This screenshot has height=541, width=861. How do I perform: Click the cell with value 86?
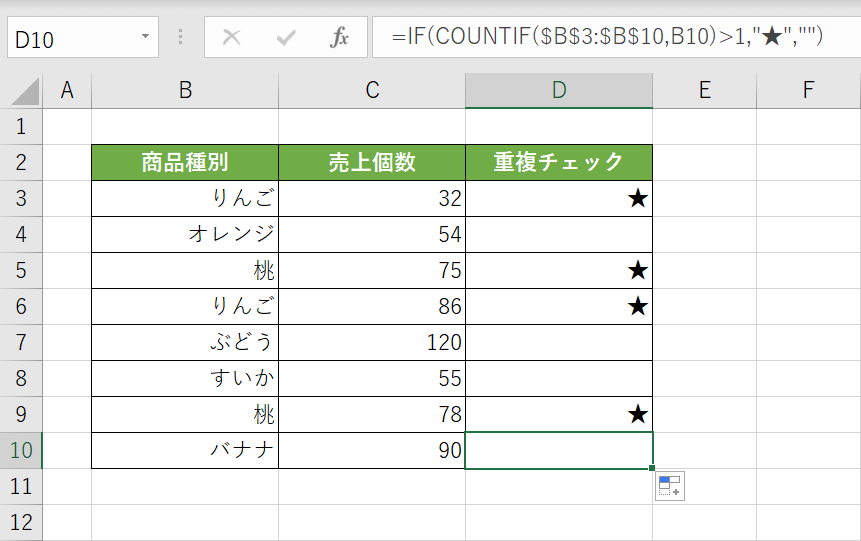372,306
